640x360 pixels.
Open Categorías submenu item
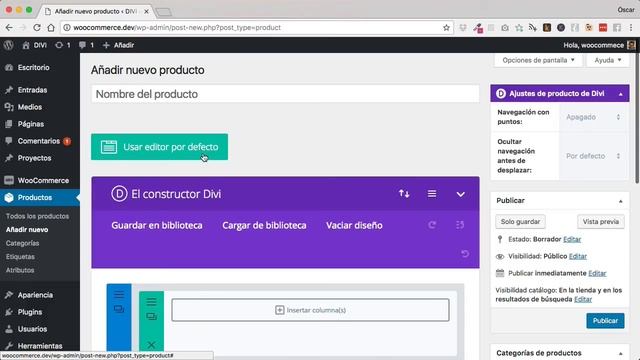click(22, 243)
